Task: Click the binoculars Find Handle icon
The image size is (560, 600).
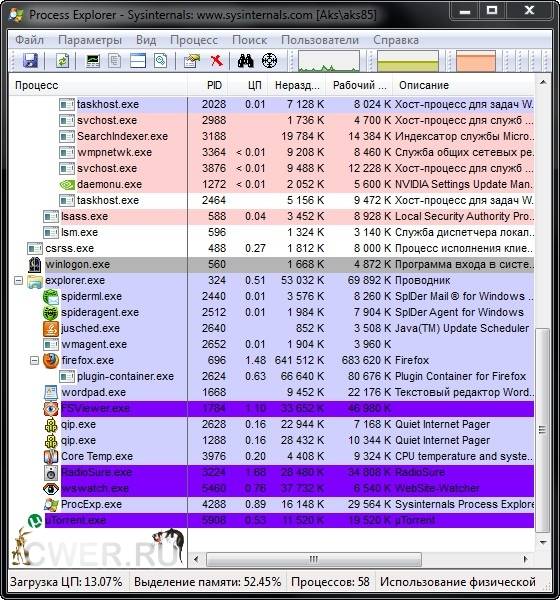Action: pos(245,60)
